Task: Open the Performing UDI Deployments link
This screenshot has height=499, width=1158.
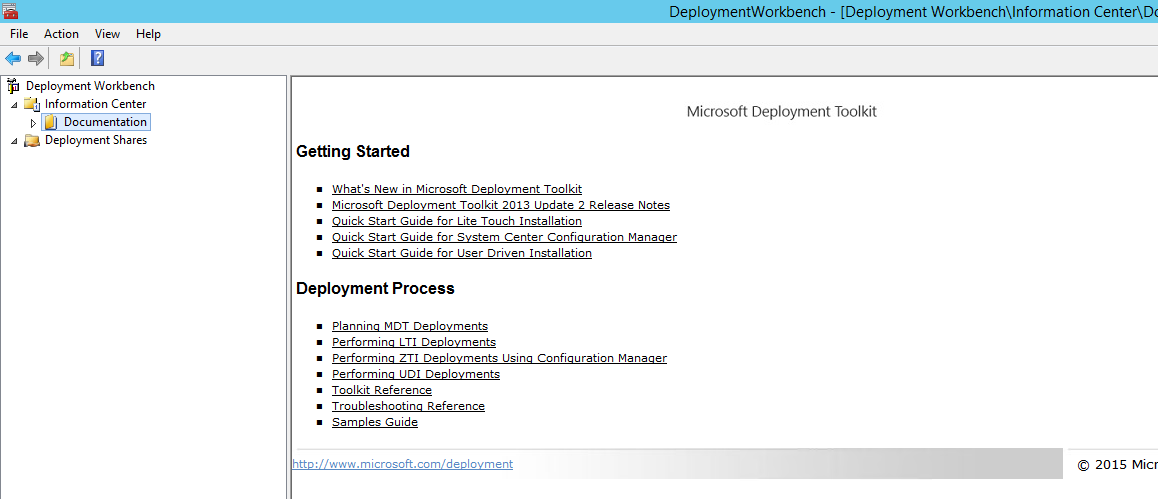Action: [416, 375]
